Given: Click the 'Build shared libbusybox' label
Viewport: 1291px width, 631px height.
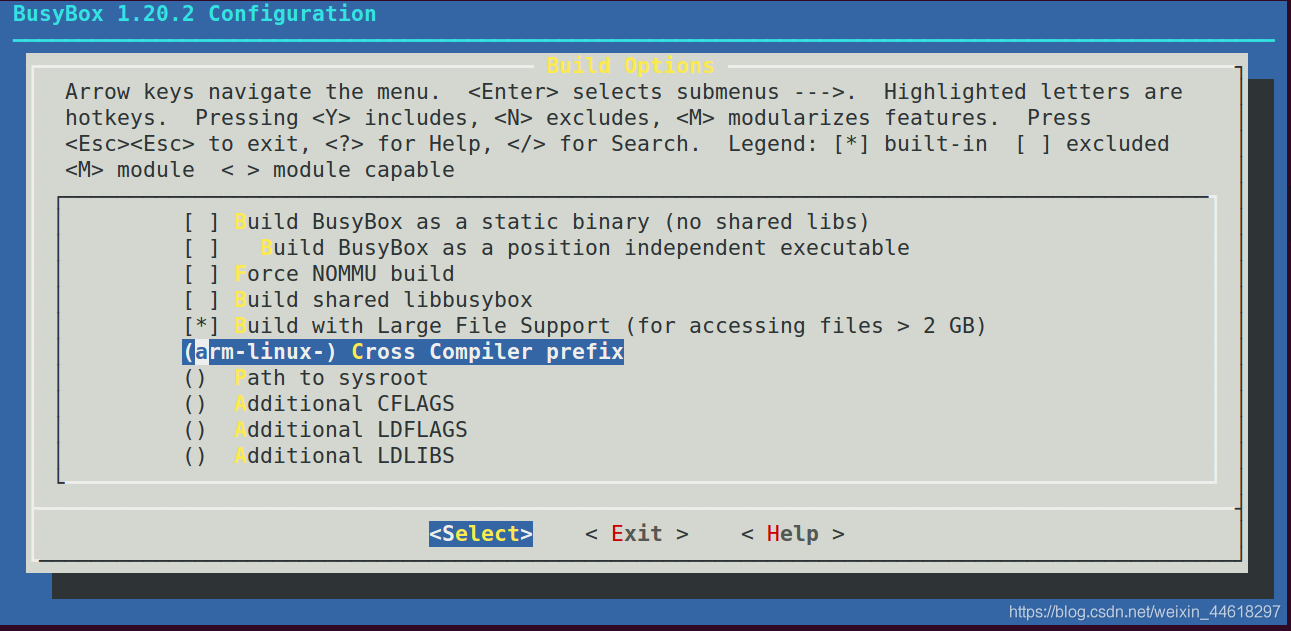Looking at the screenshot, I should pos(384,300).
